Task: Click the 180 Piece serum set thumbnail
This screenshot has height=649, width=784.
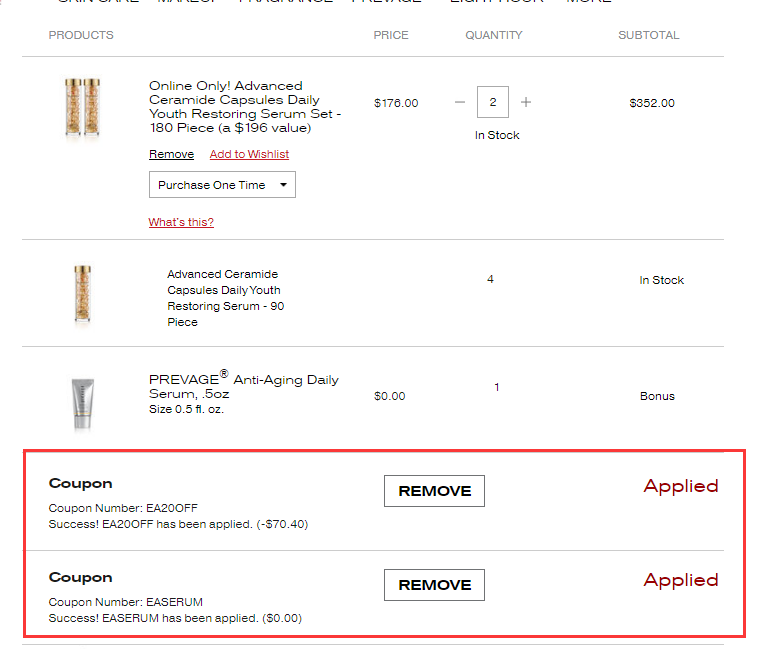Action: [81, 108]
